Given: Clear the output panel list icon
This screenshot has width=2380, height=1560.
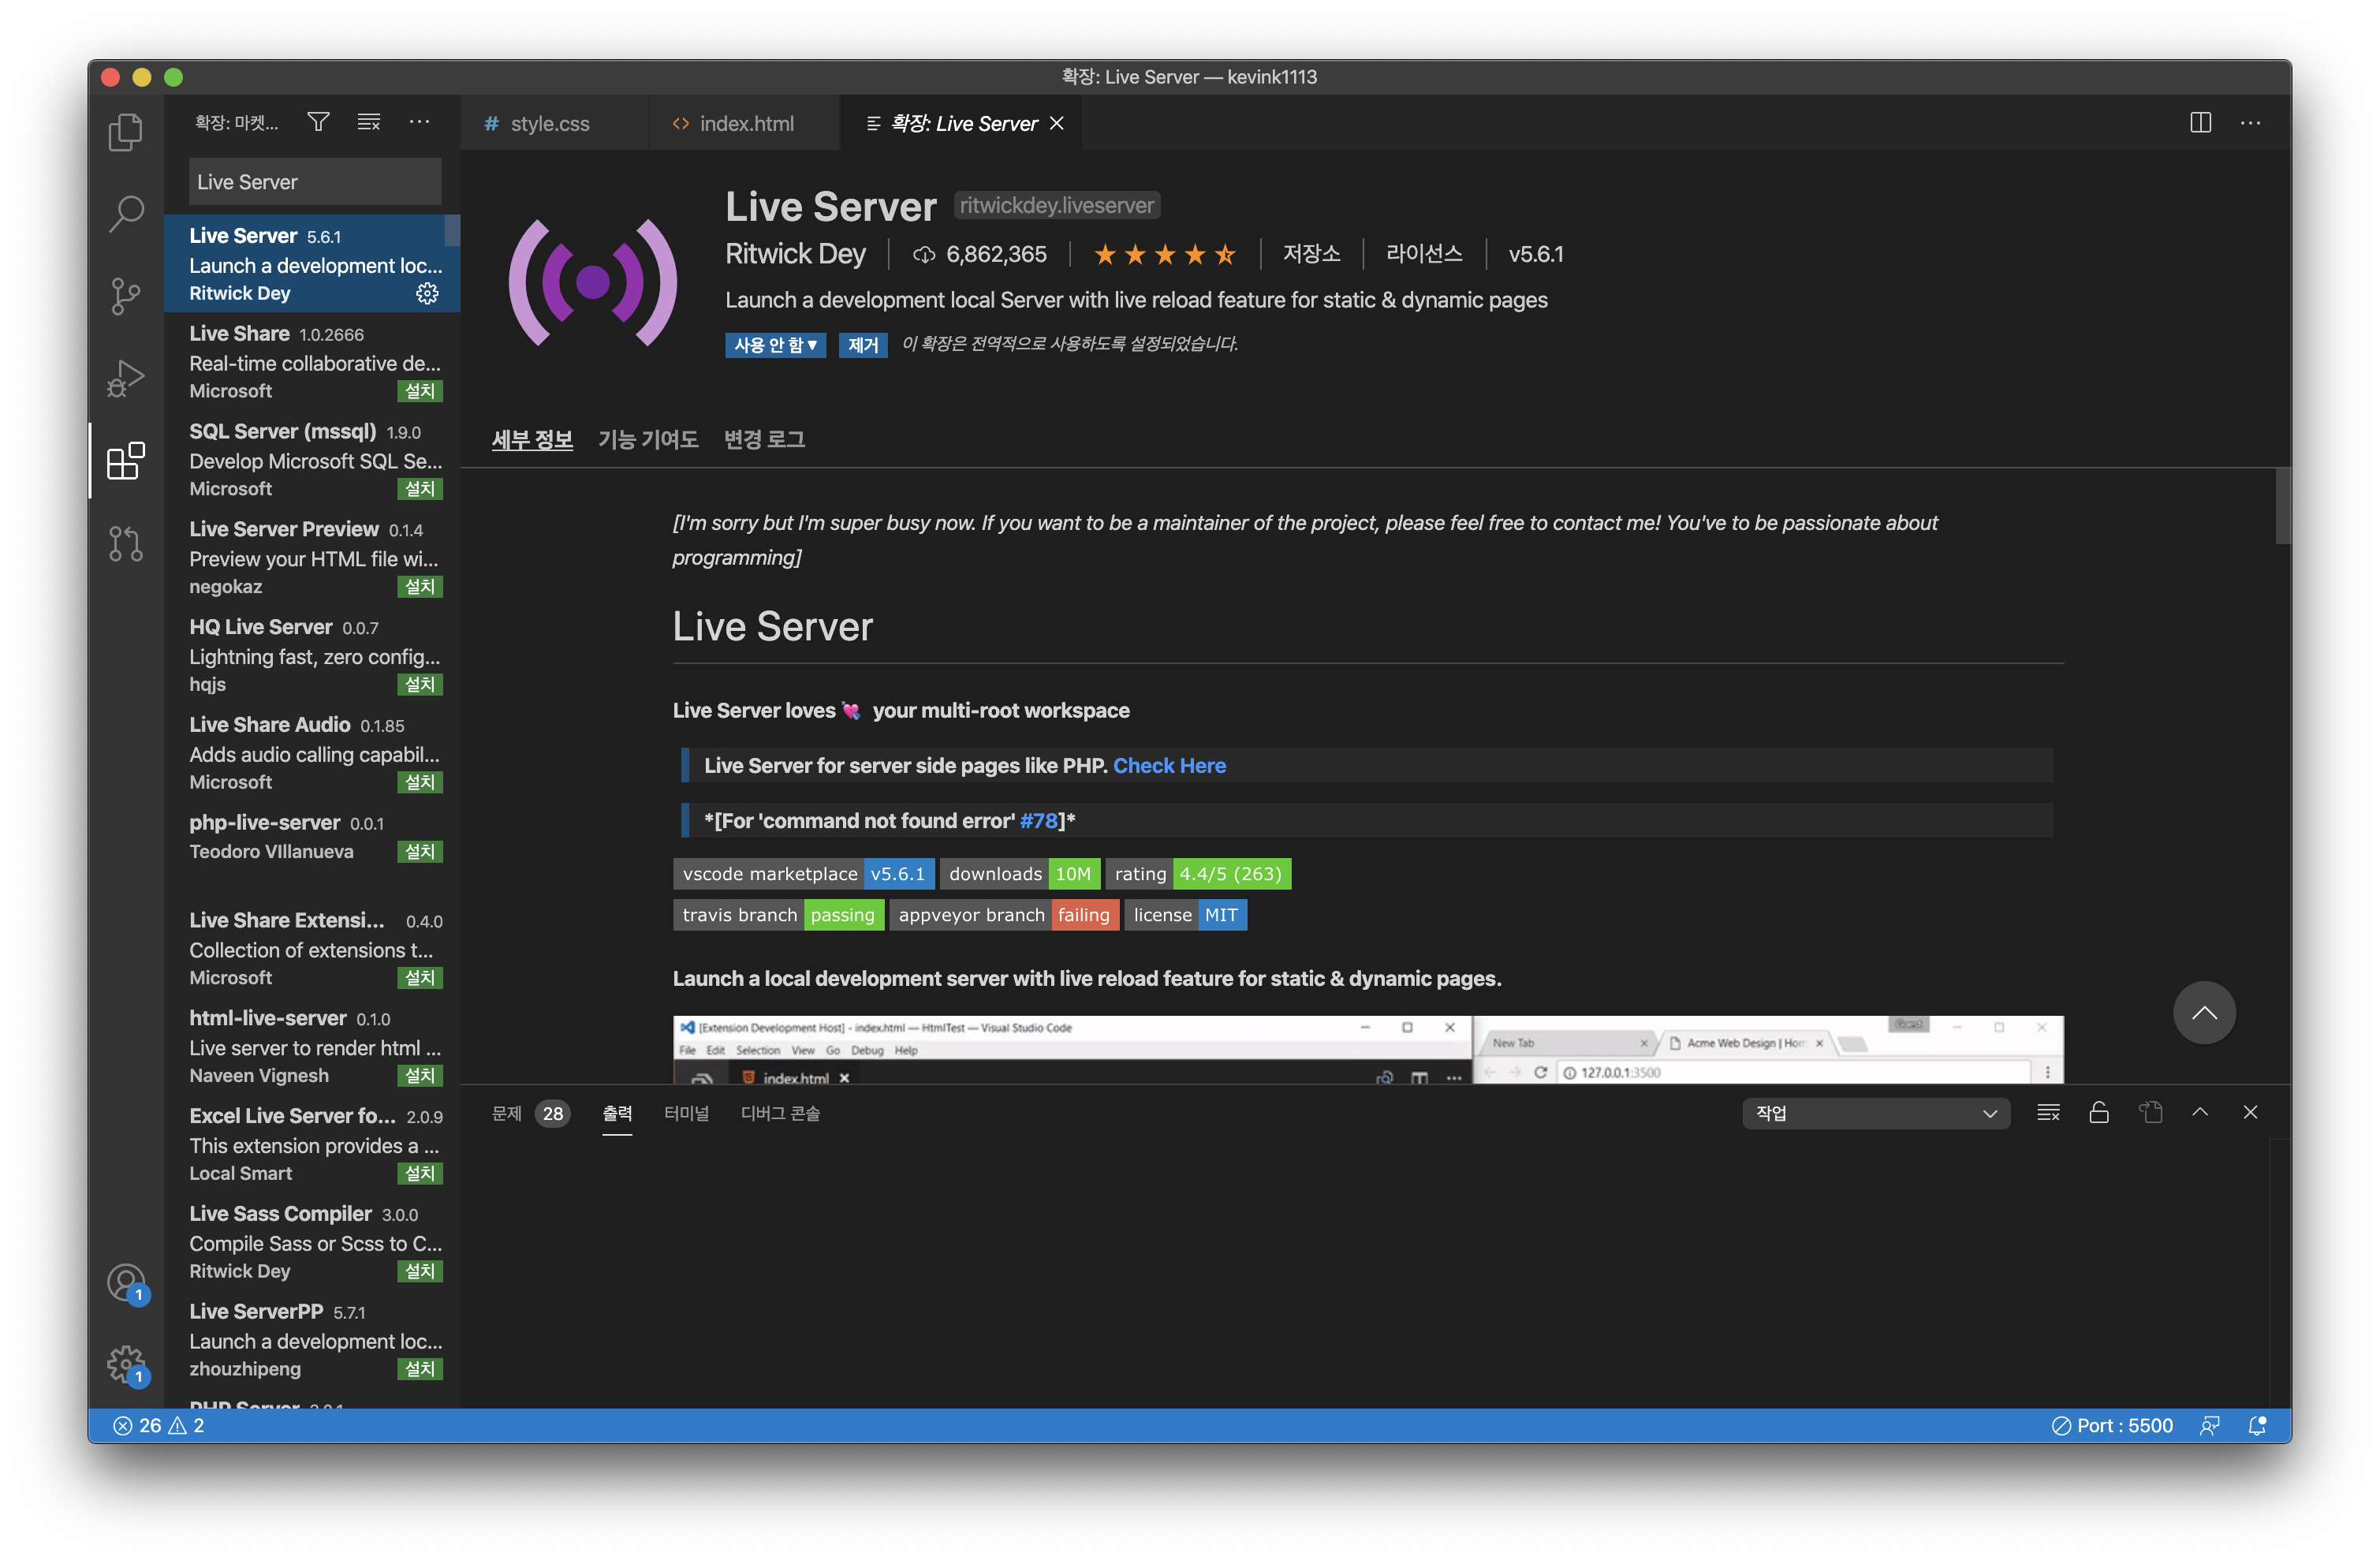Looking at the screenshot, I should [2048, 1113].
